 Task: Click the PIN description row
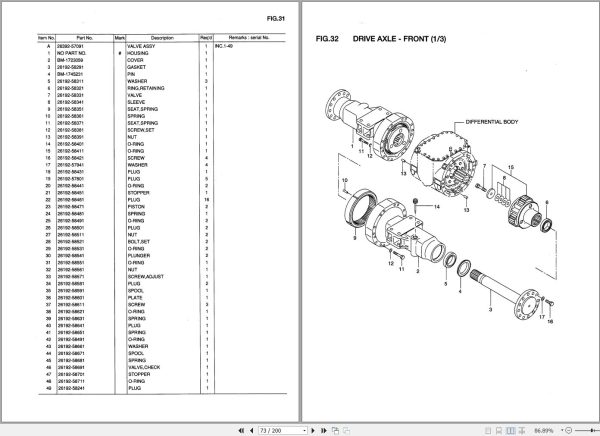[131, 74]
